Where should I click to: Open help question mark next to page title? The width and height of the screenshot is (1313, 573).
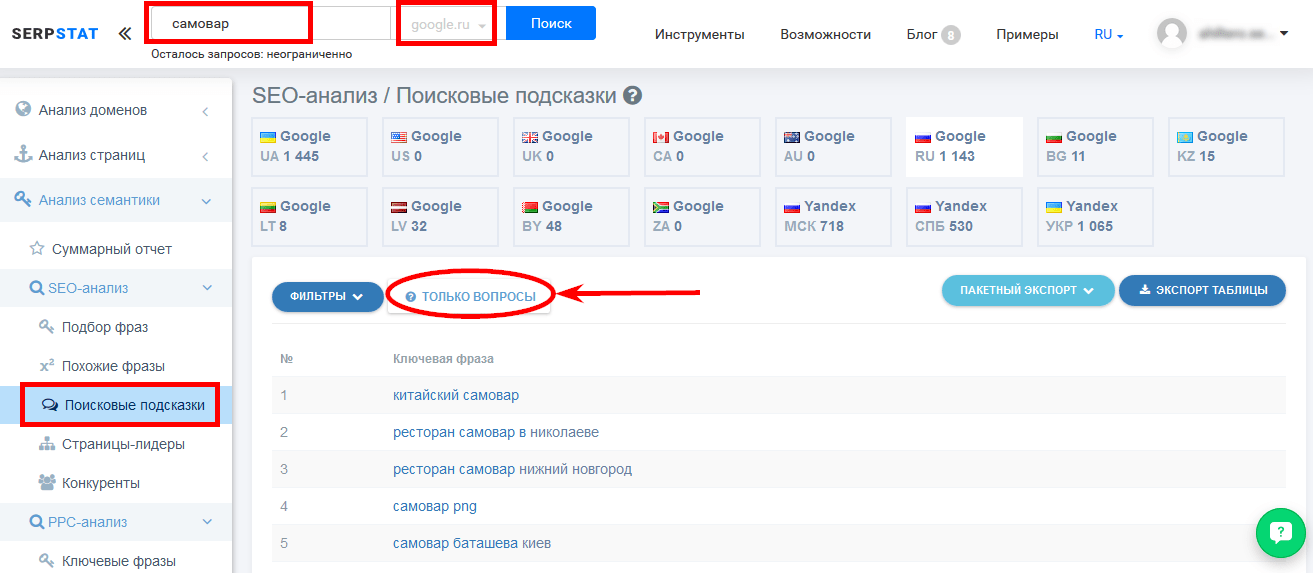632,96
